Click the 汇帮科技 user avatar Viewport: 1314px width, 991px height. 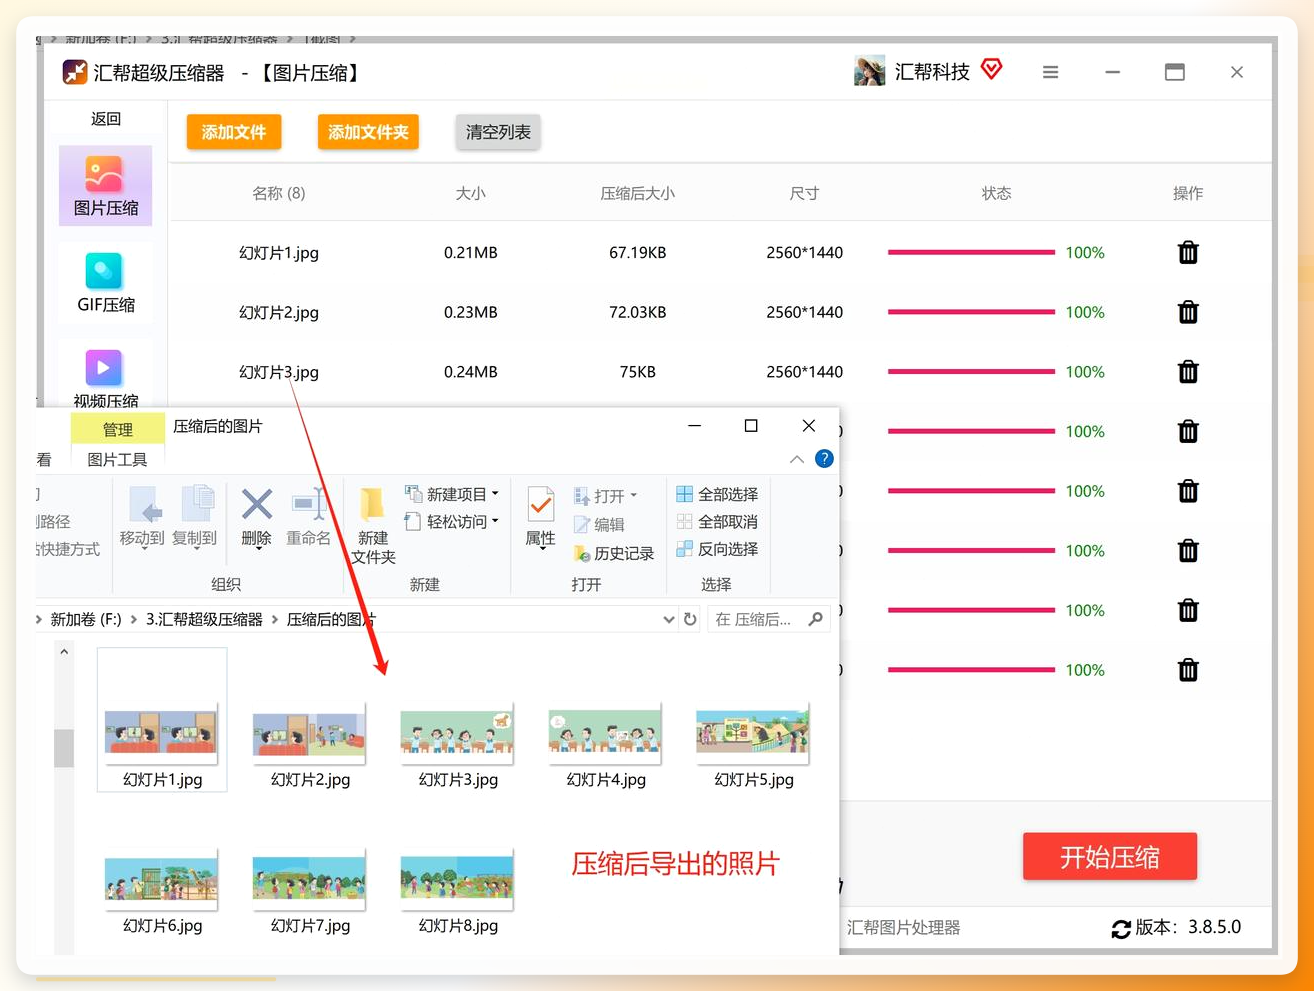(x=869, y=71)
